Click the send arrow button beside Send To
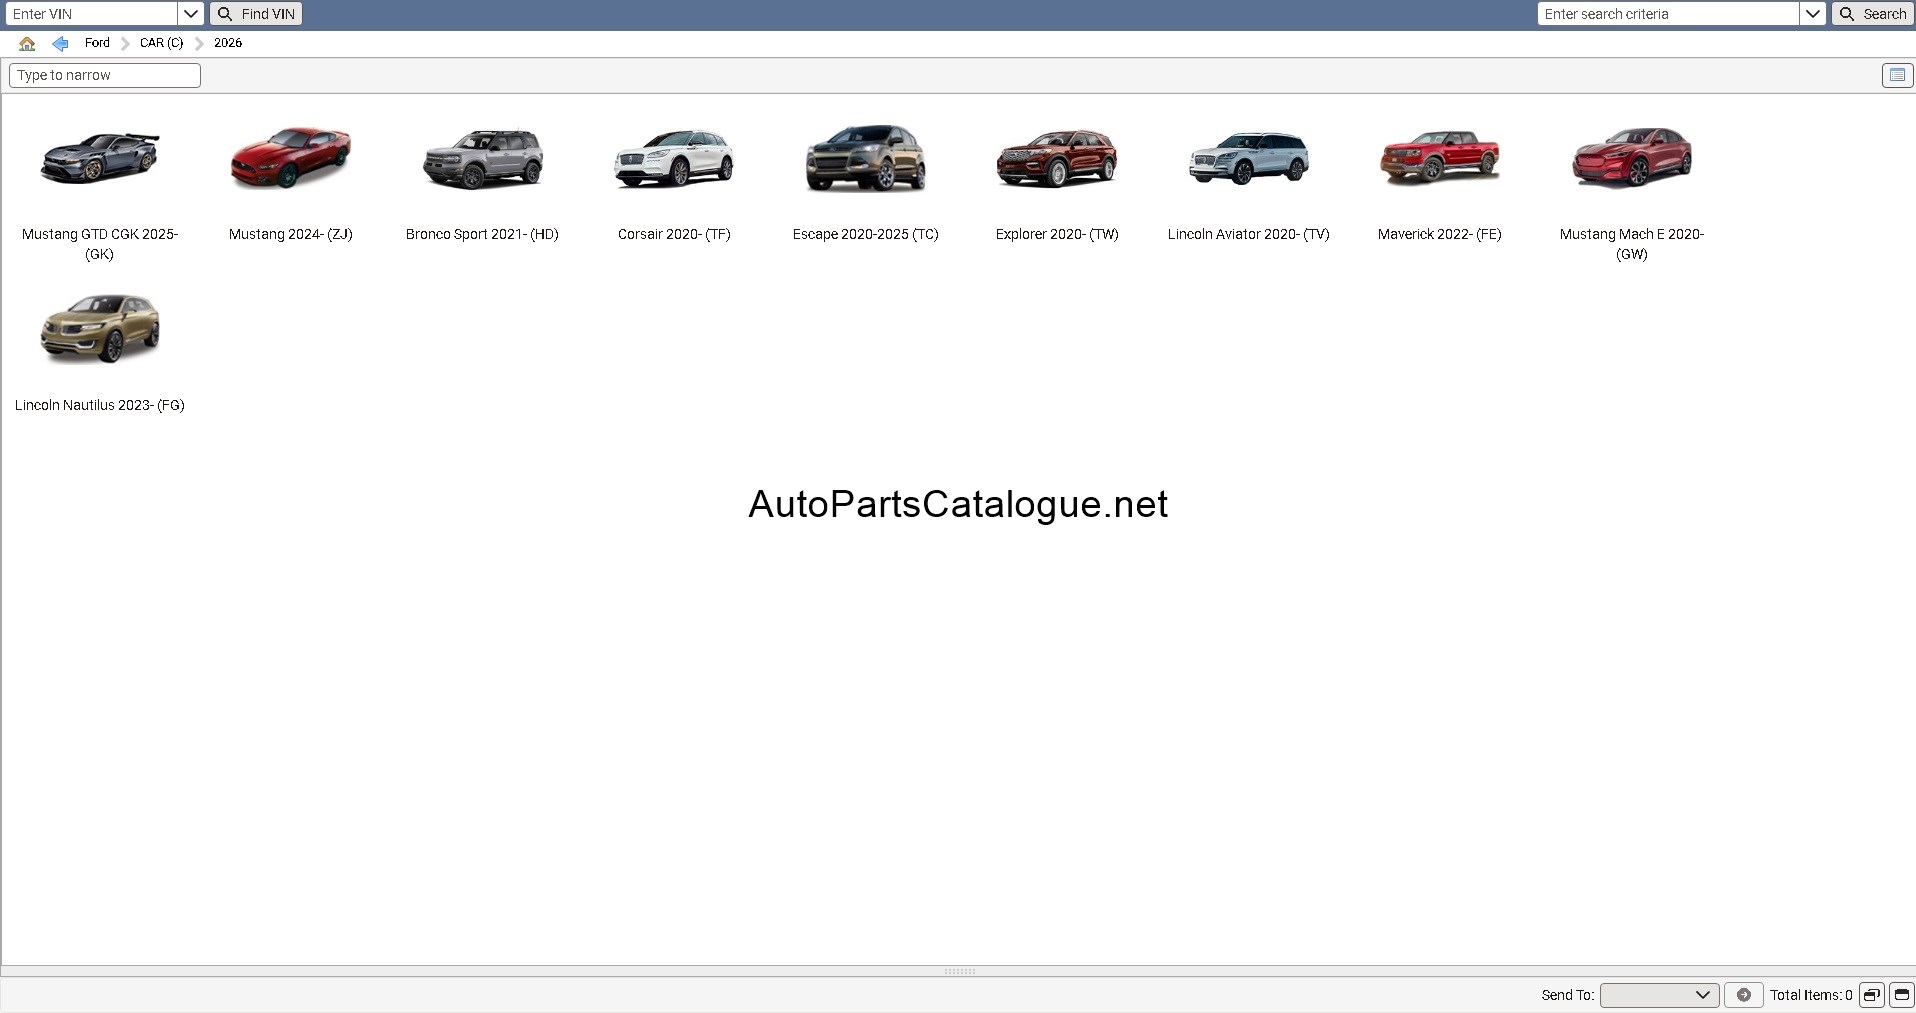Screen dimensions: 1916x1013 click(x=1743, y=995)
